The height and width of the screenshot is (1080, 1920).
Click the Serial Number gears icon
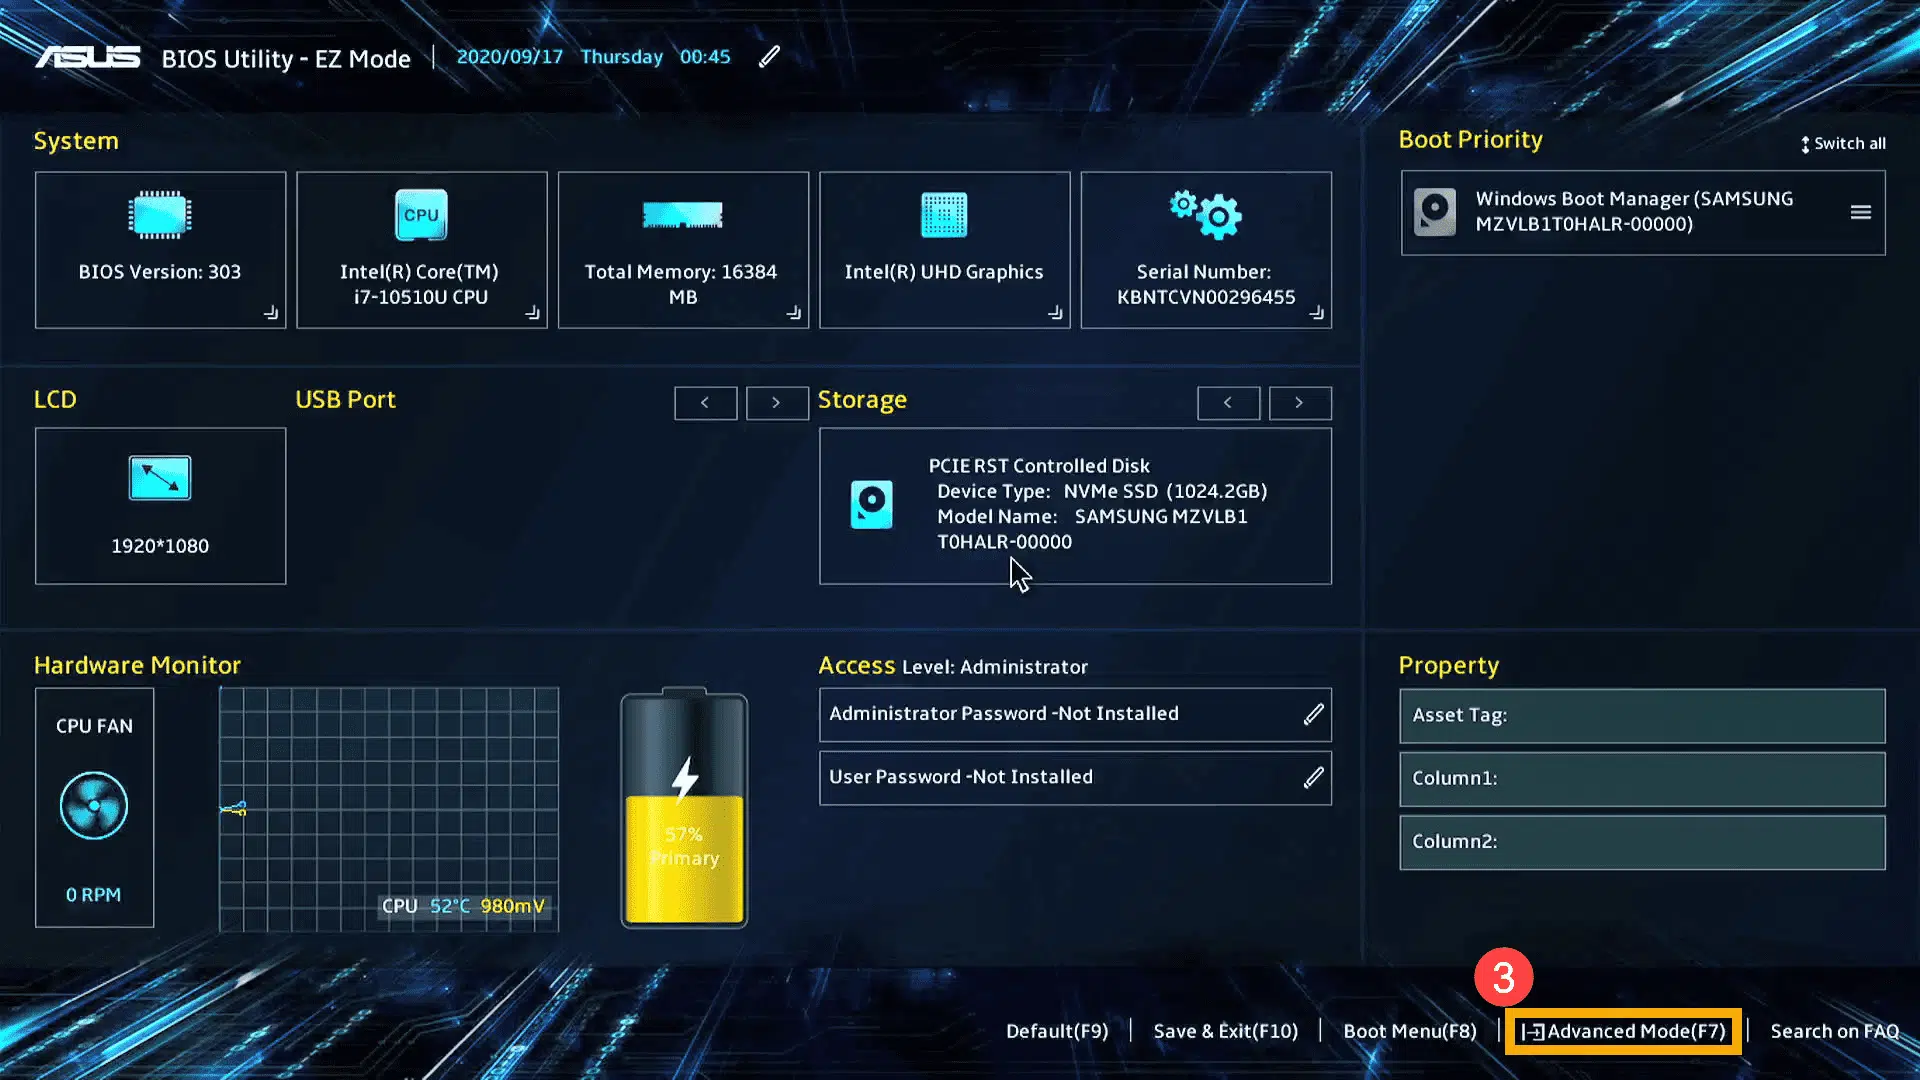tap(1206, 215)
